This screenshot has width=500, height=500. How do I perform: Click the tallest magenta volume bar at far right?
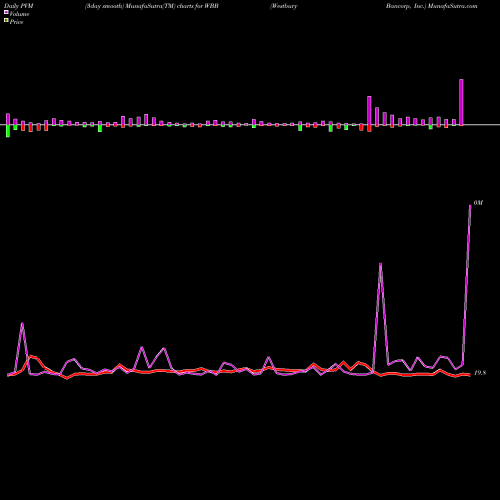tap(461, 102)
